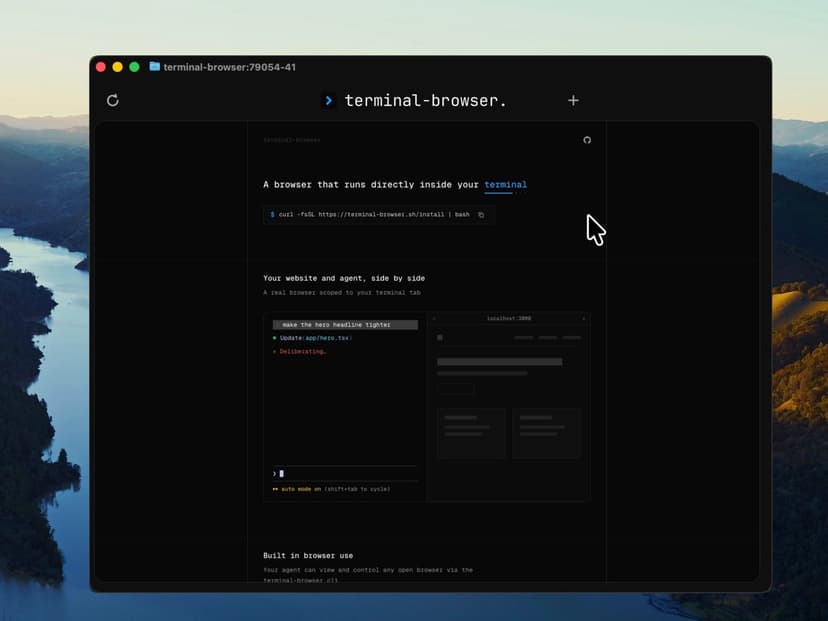Reload the page with the refresh icon
Screen dimensions: 828x621
click(x=112, y=100)
